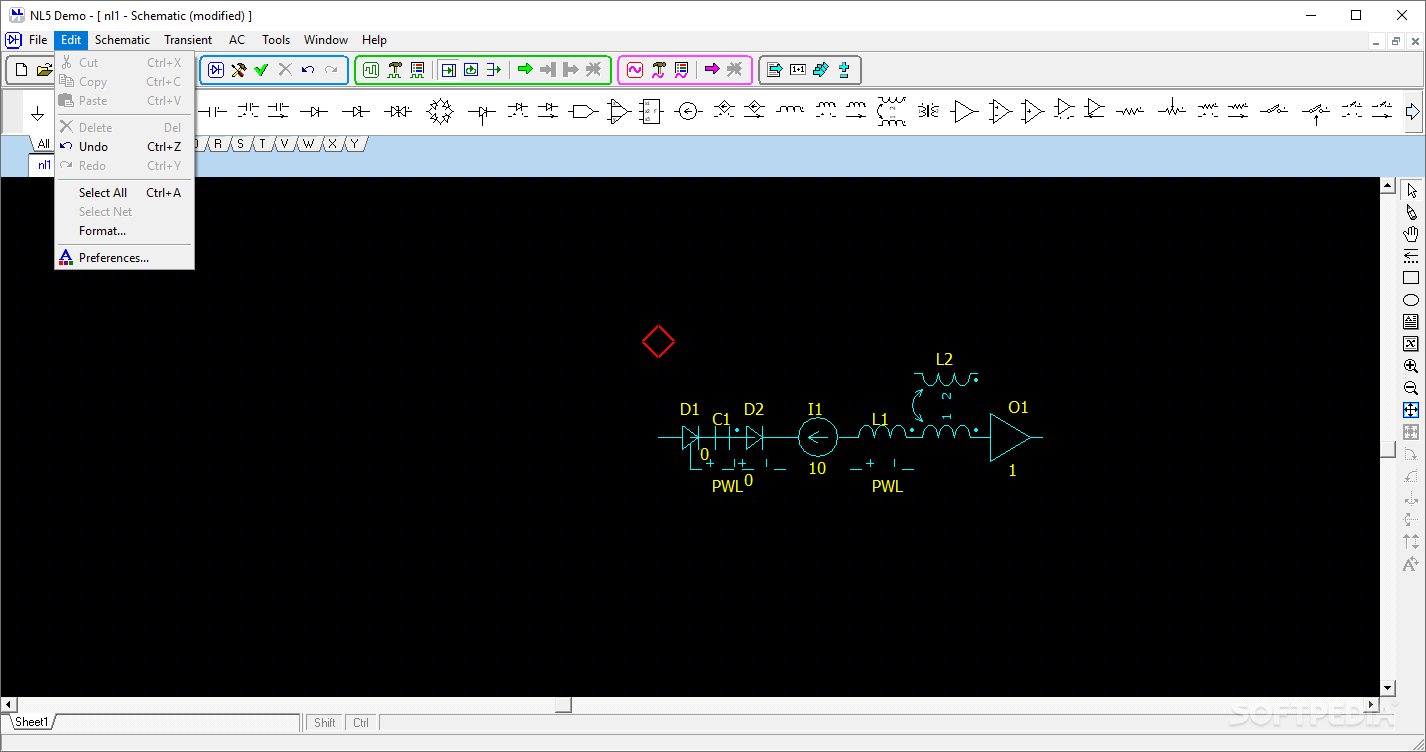Click the formula variable tool icon
The width and height of the screenshot is (1426, 752).
click(1411, 344)
